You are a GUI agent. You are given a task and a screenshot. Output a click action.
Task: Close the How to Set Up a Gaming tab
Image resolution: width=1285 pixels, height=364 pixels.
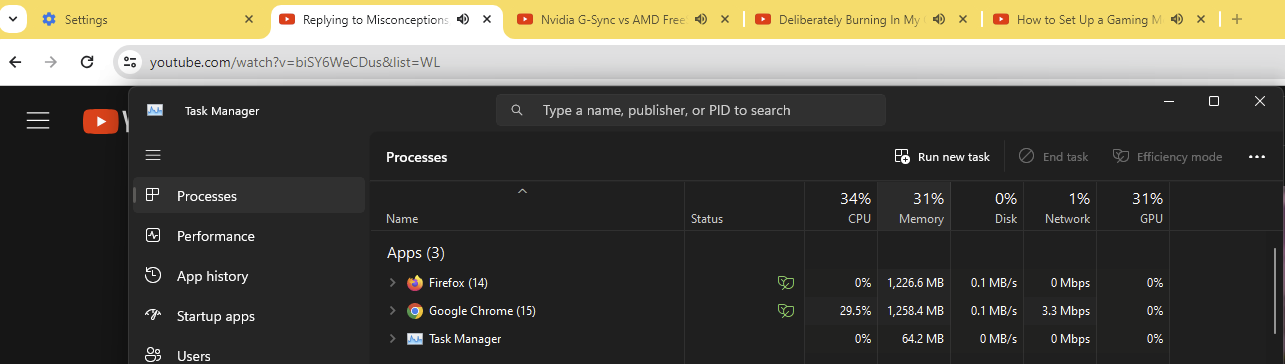click(1202, 19)
